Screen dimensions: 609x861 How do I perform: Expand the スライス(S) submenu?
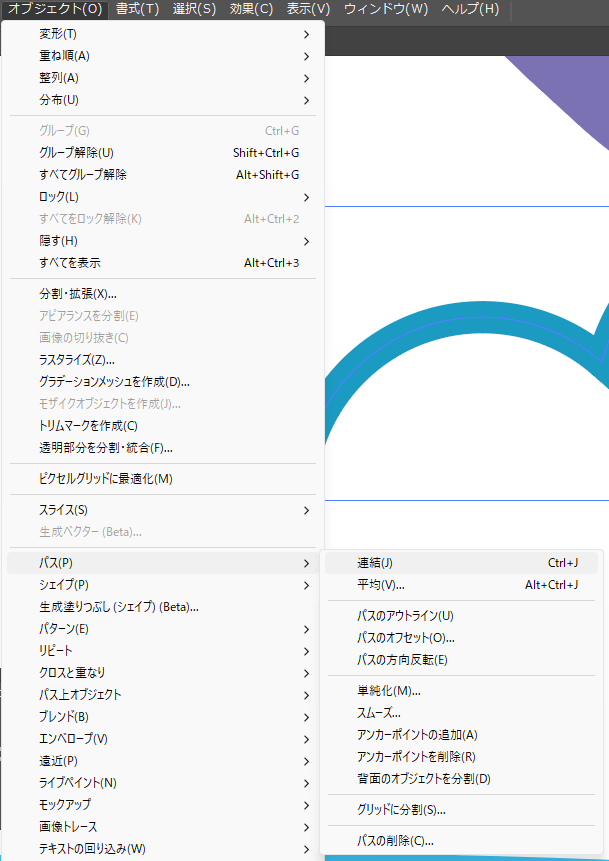click(x=63, y=510)
